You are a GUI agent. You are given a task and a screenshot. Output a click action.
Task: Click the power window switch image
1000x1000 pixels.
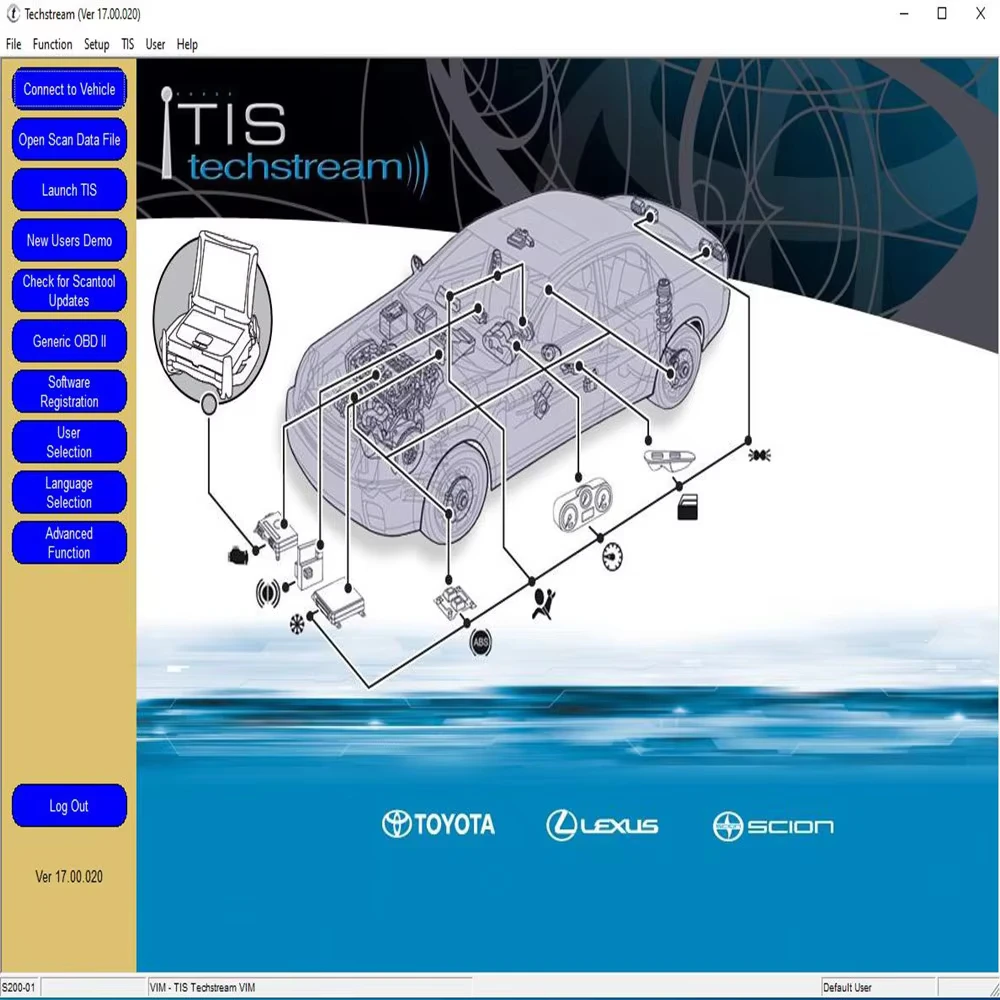670,460
